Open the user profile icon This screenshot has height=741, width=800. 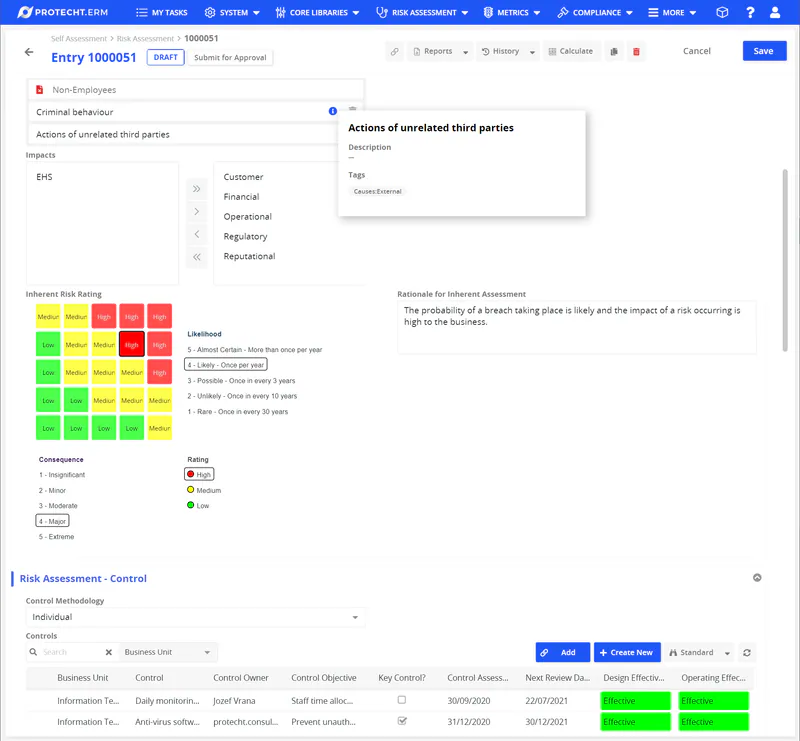point(775,13)
